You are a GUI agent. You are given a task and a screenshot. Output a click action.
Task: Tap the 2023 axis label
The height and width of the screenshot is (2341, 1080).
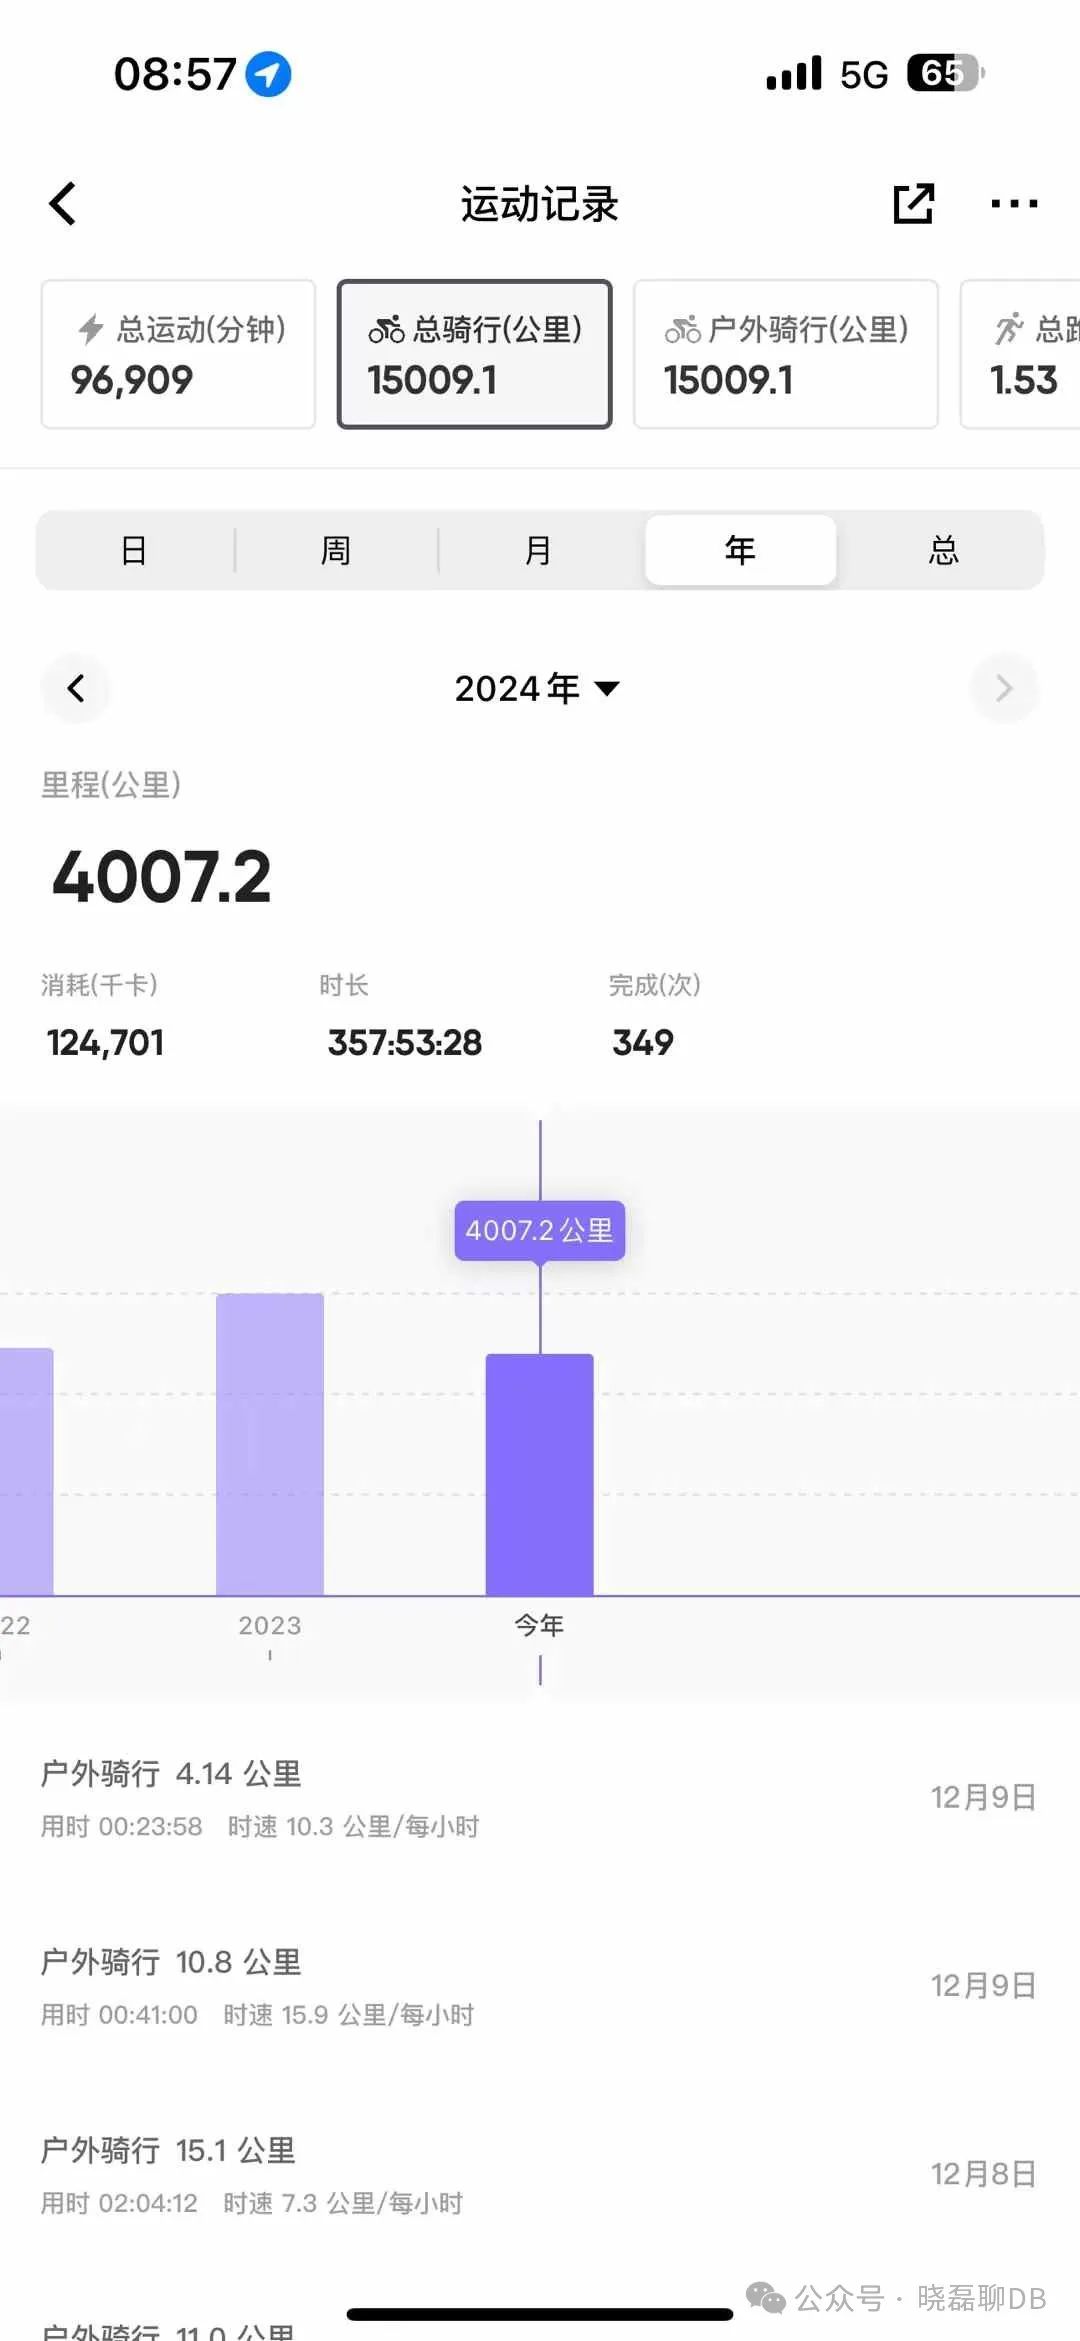click(x=270, y=1626)
